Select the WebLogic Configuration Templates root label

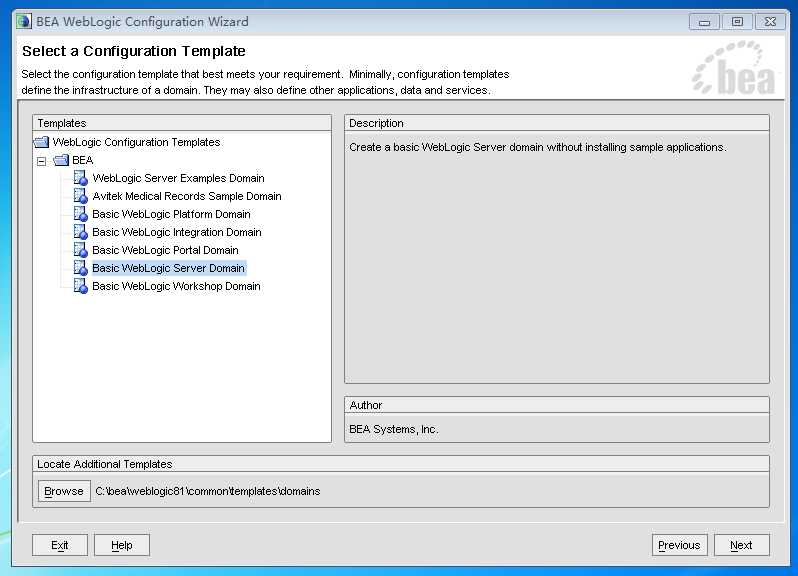136,142
